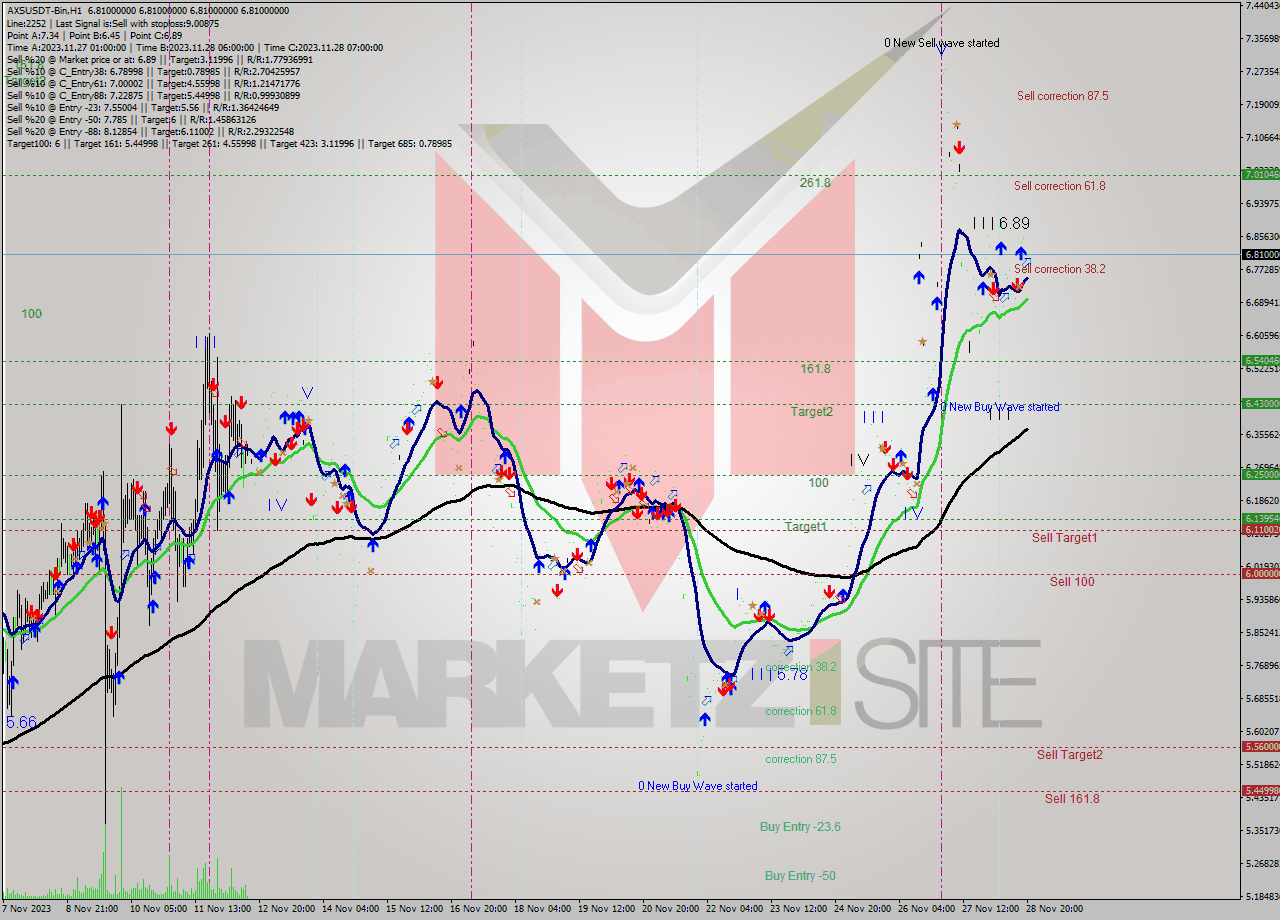Click the 7.44043 price axis value
The width and height of the screenshot is (1280, 920).
click(1261, 6)
